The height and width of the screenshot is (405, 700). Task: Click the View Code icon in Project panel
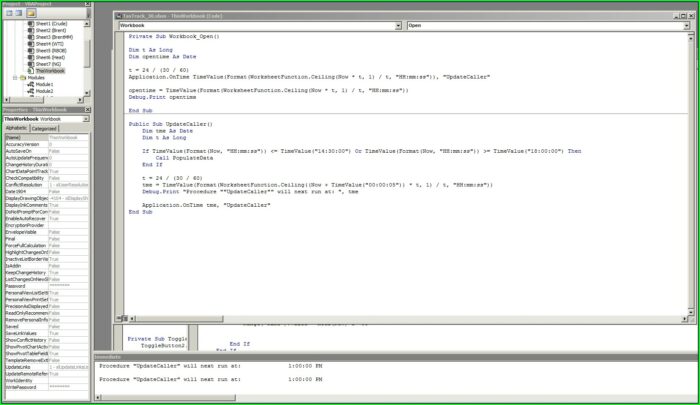(9, 13)
